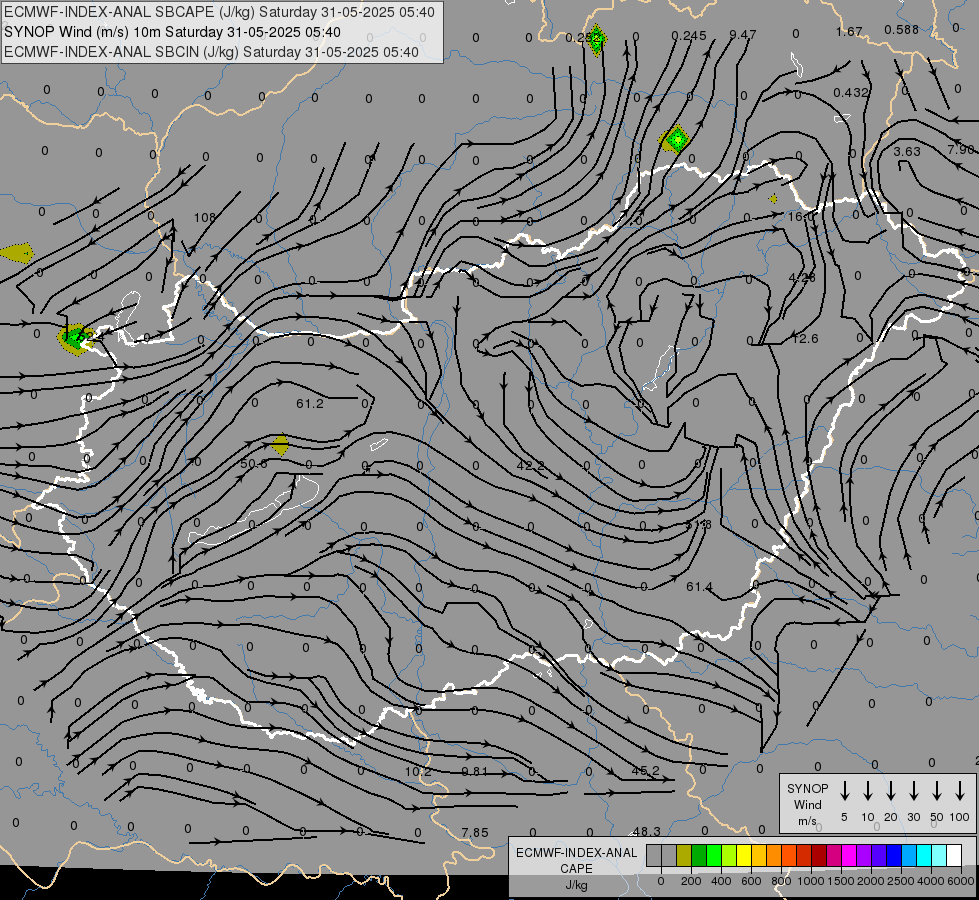Viewport: 979px width, 900px height.
Task: Click the 5 m/s wind legend arrow
Action: [x=844, y=791]
